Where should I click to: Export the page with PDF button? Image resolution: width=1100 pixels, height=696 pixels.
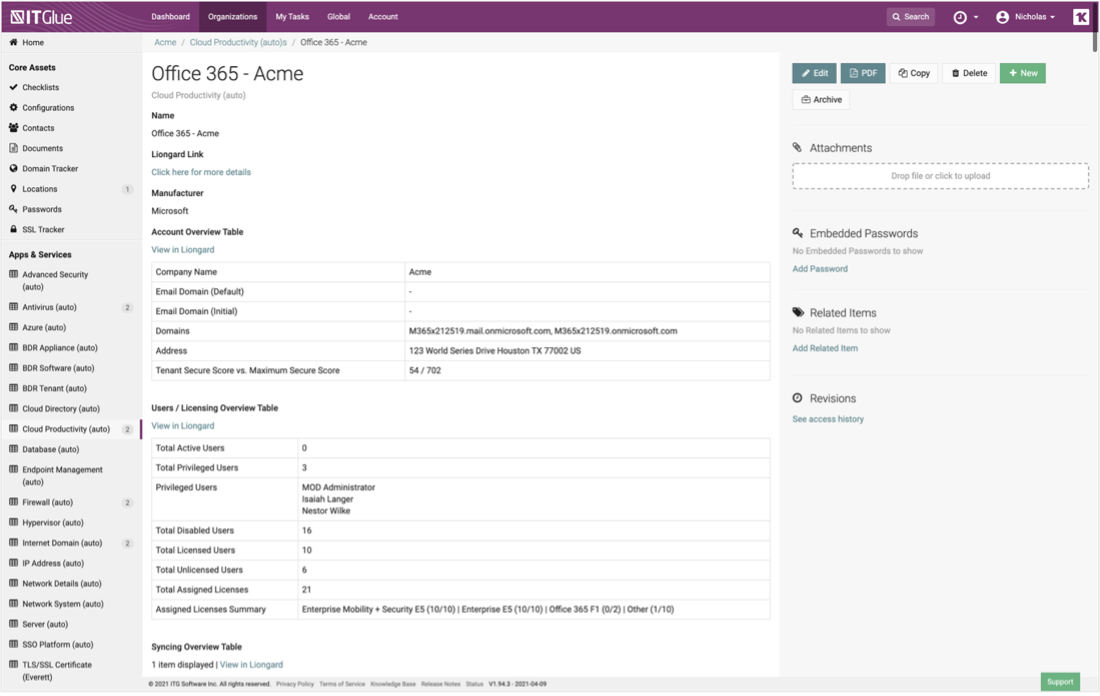click(863, 73)
